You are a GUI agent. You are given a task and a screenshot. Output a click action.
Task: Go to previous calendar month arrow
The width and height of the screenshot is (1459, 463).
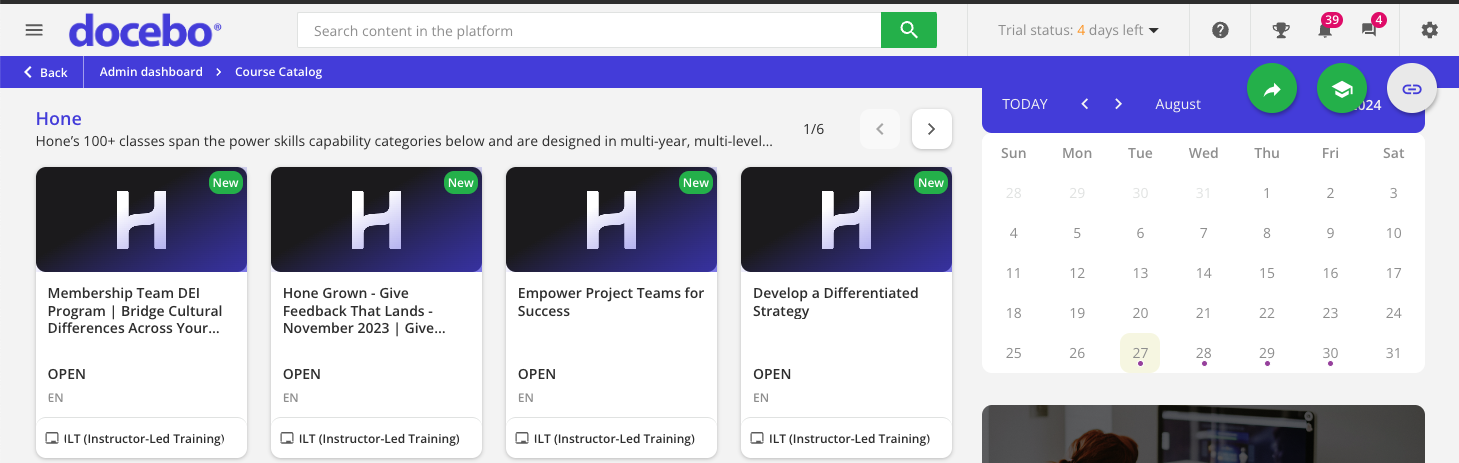point(1085,104)
